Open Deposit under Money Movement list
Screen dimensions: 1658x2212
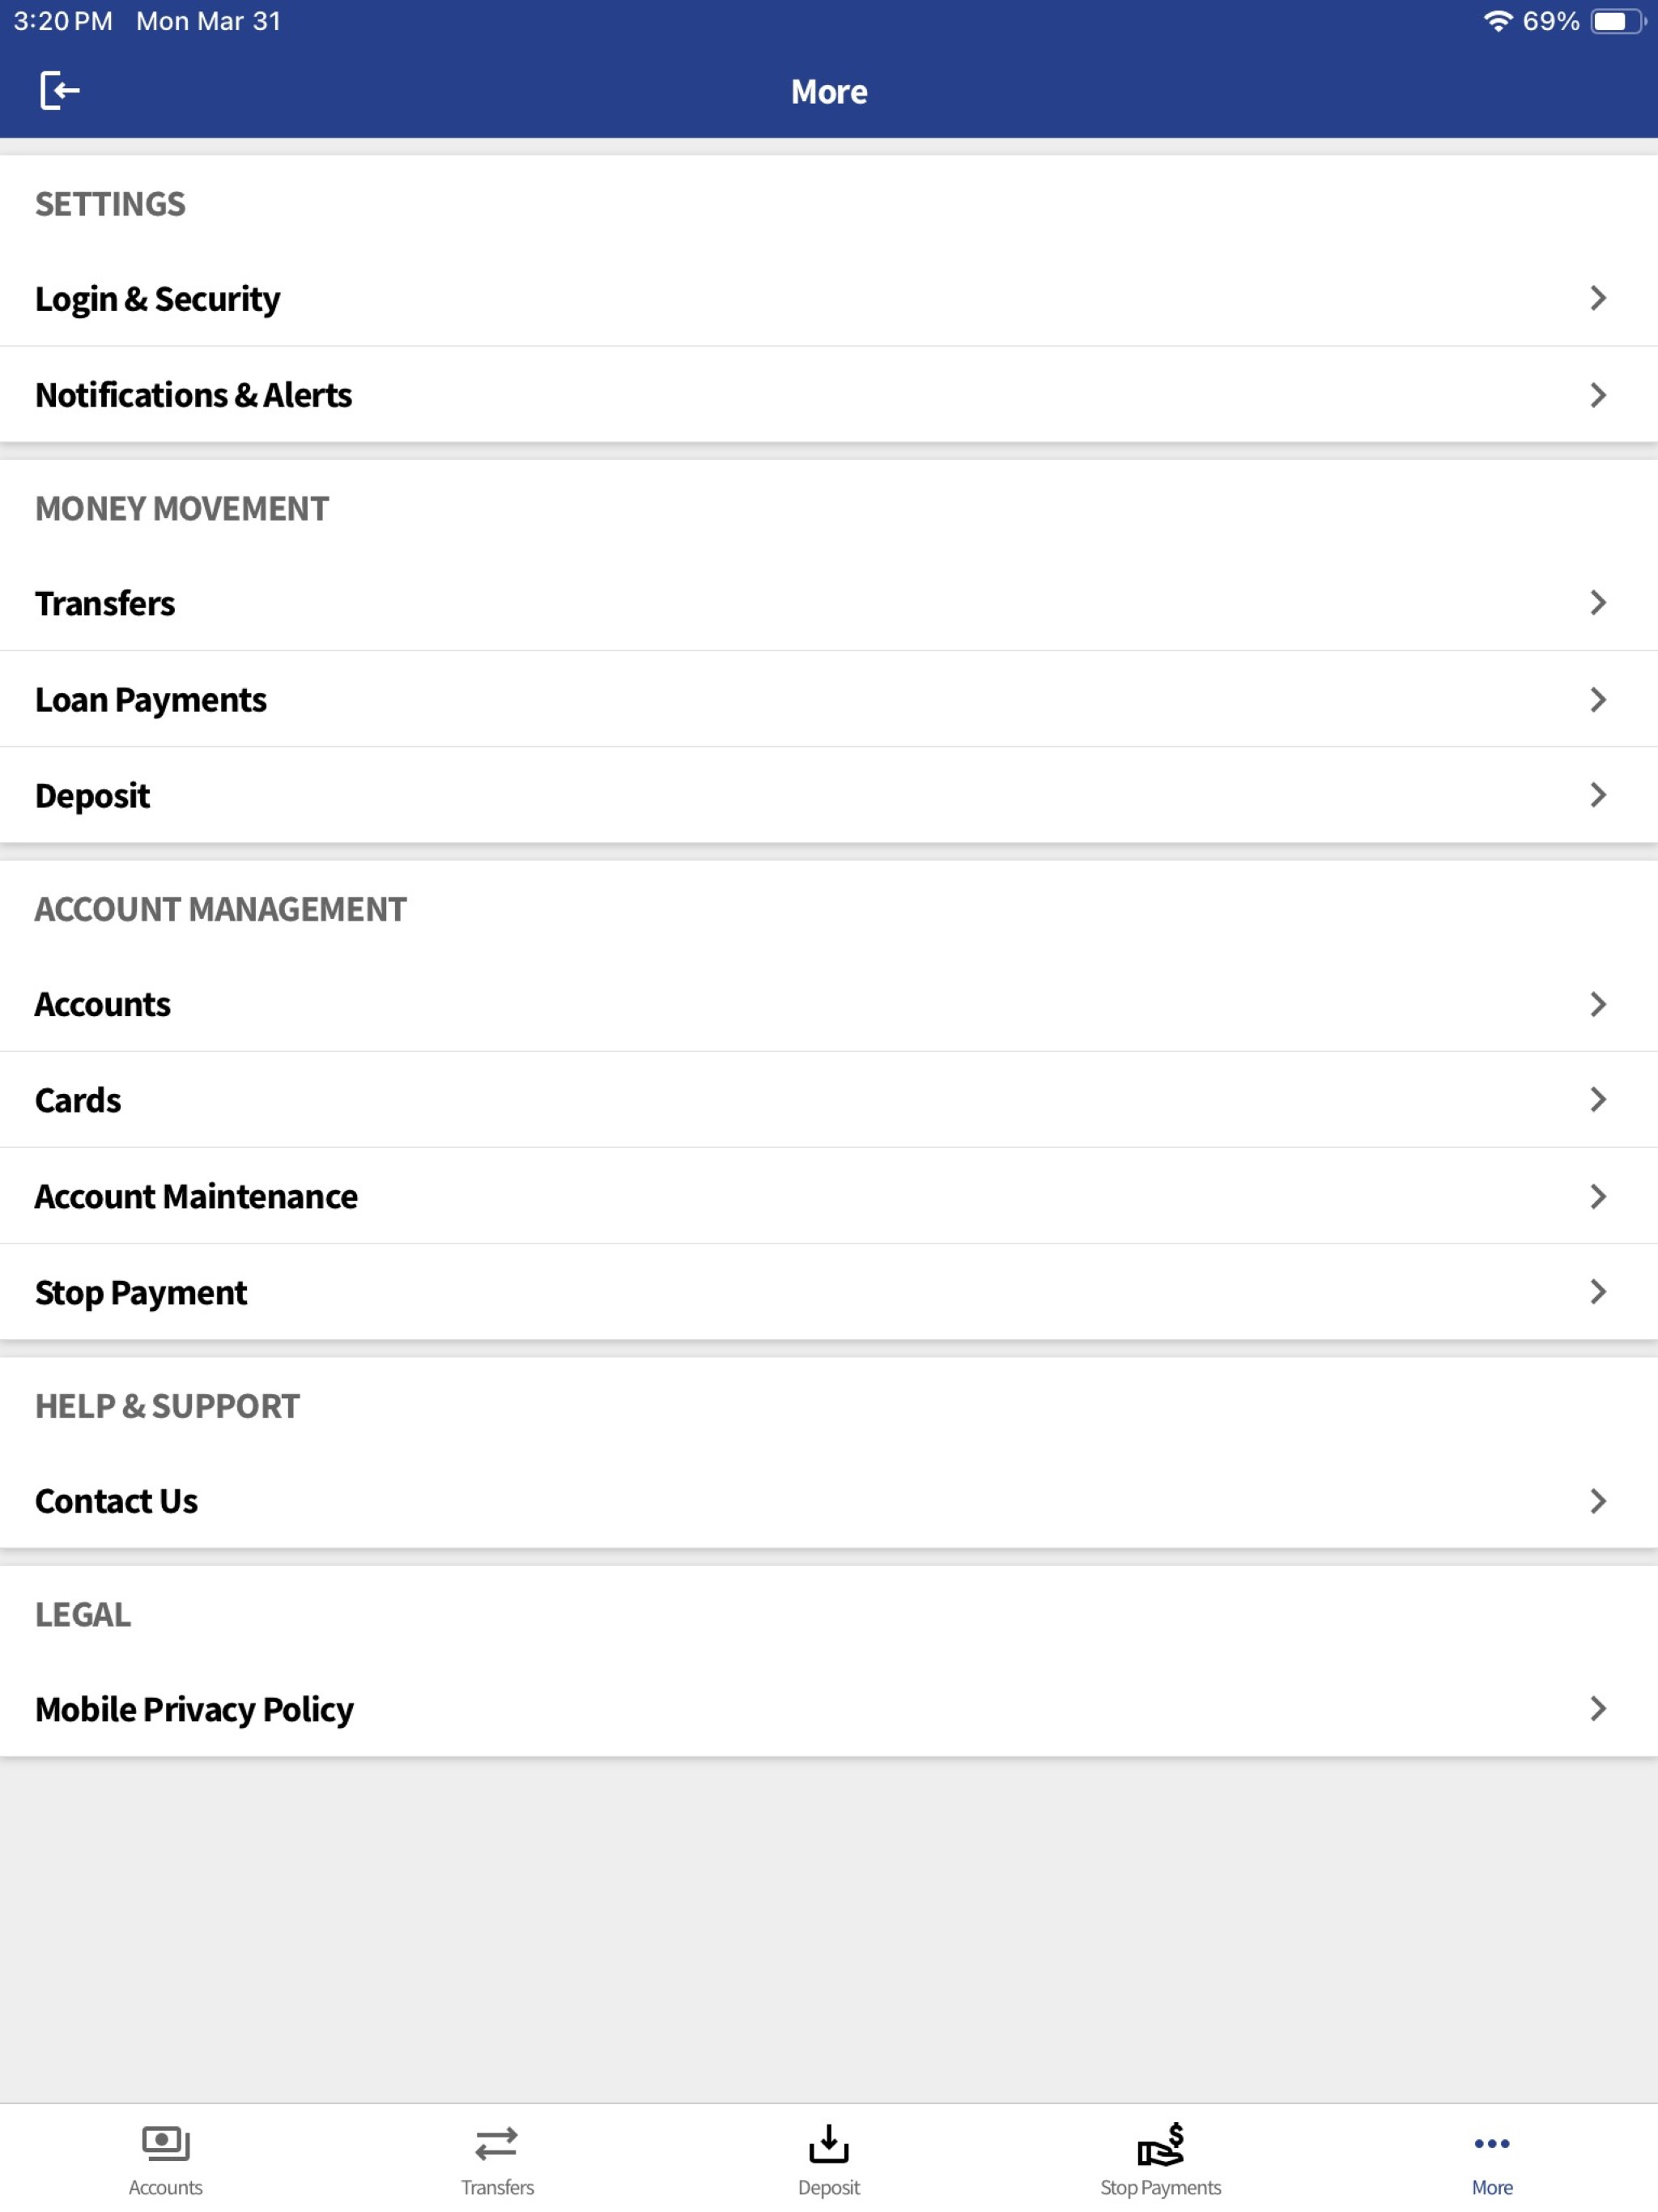[x=829, y=795]
